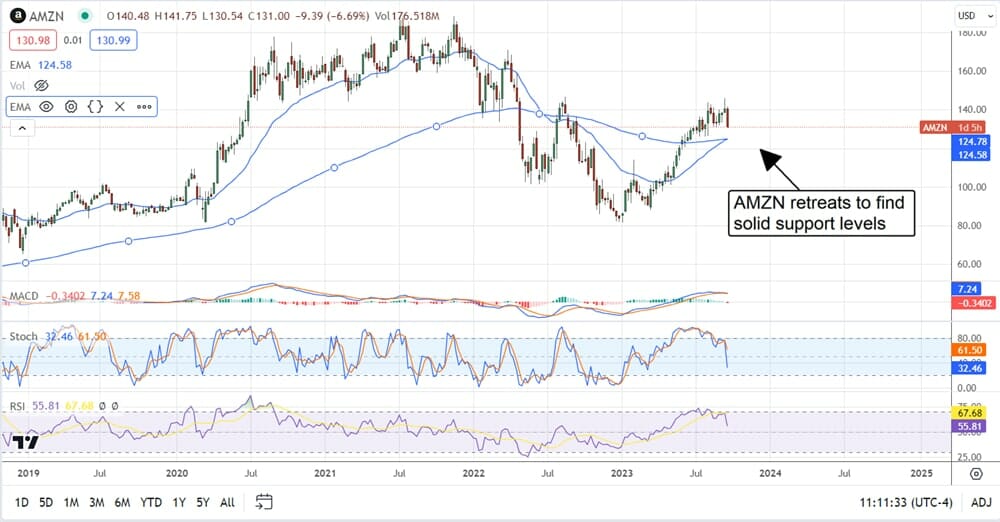Open the USD currency dropdown
The image size is (1000, 522).
click(970, 15)
